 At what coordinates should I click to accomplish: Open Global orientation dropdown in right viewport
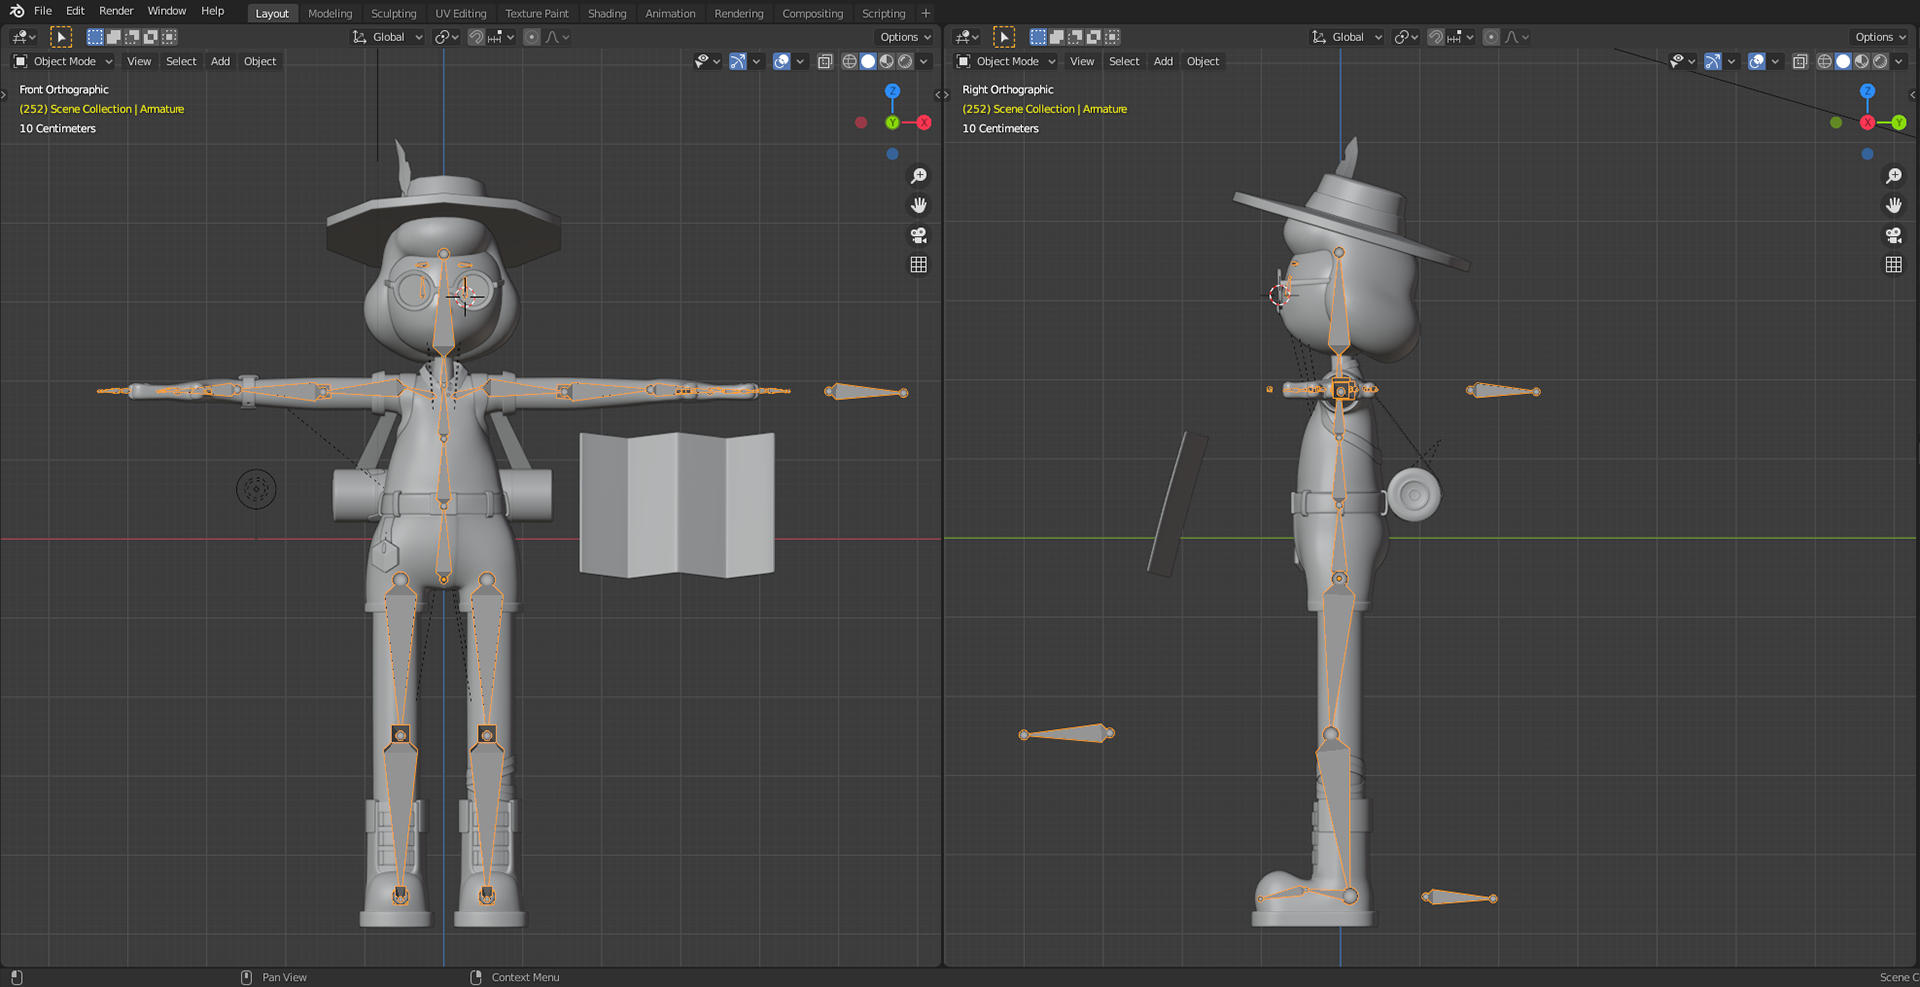[x=1347, y=37]
